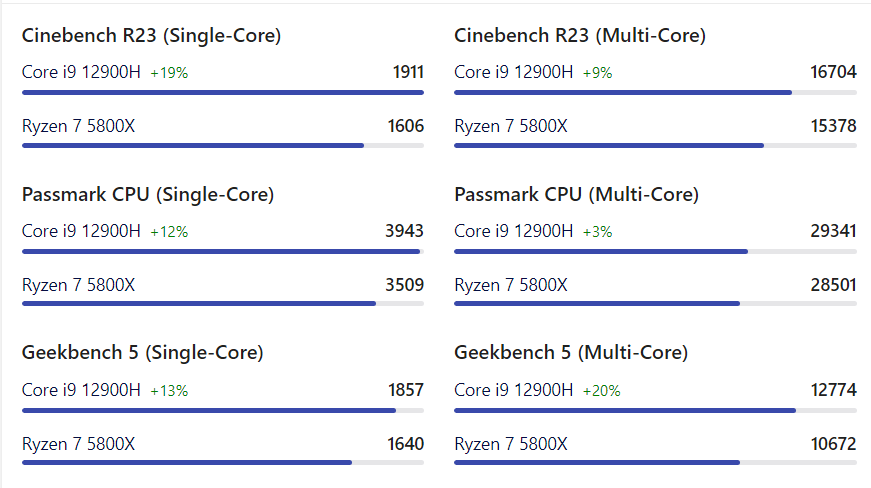871x488 pixels.
Task: Click the 1911 Cinebench single-core score
Action: coord(408,72)
